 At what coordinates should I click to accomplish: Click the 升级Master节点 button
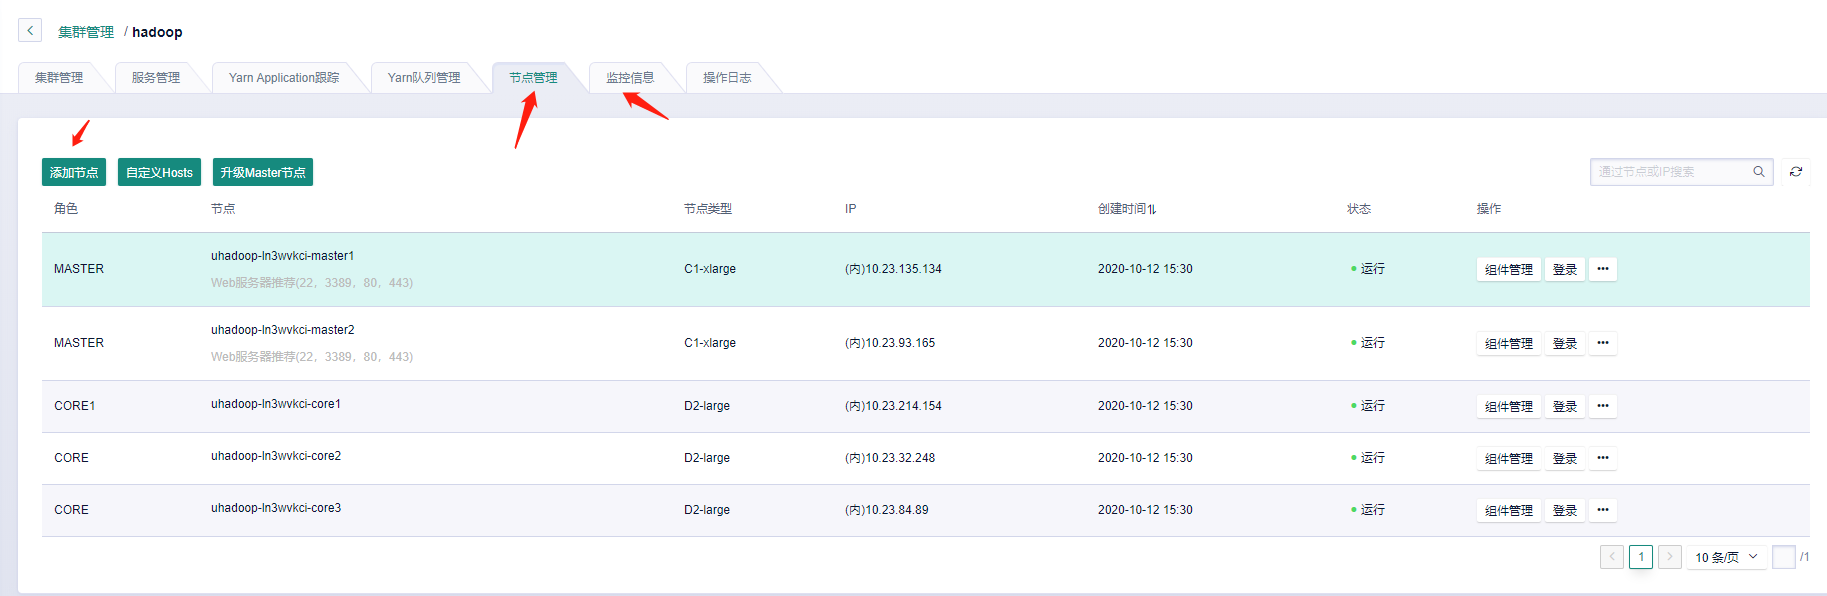click(263, 172)
